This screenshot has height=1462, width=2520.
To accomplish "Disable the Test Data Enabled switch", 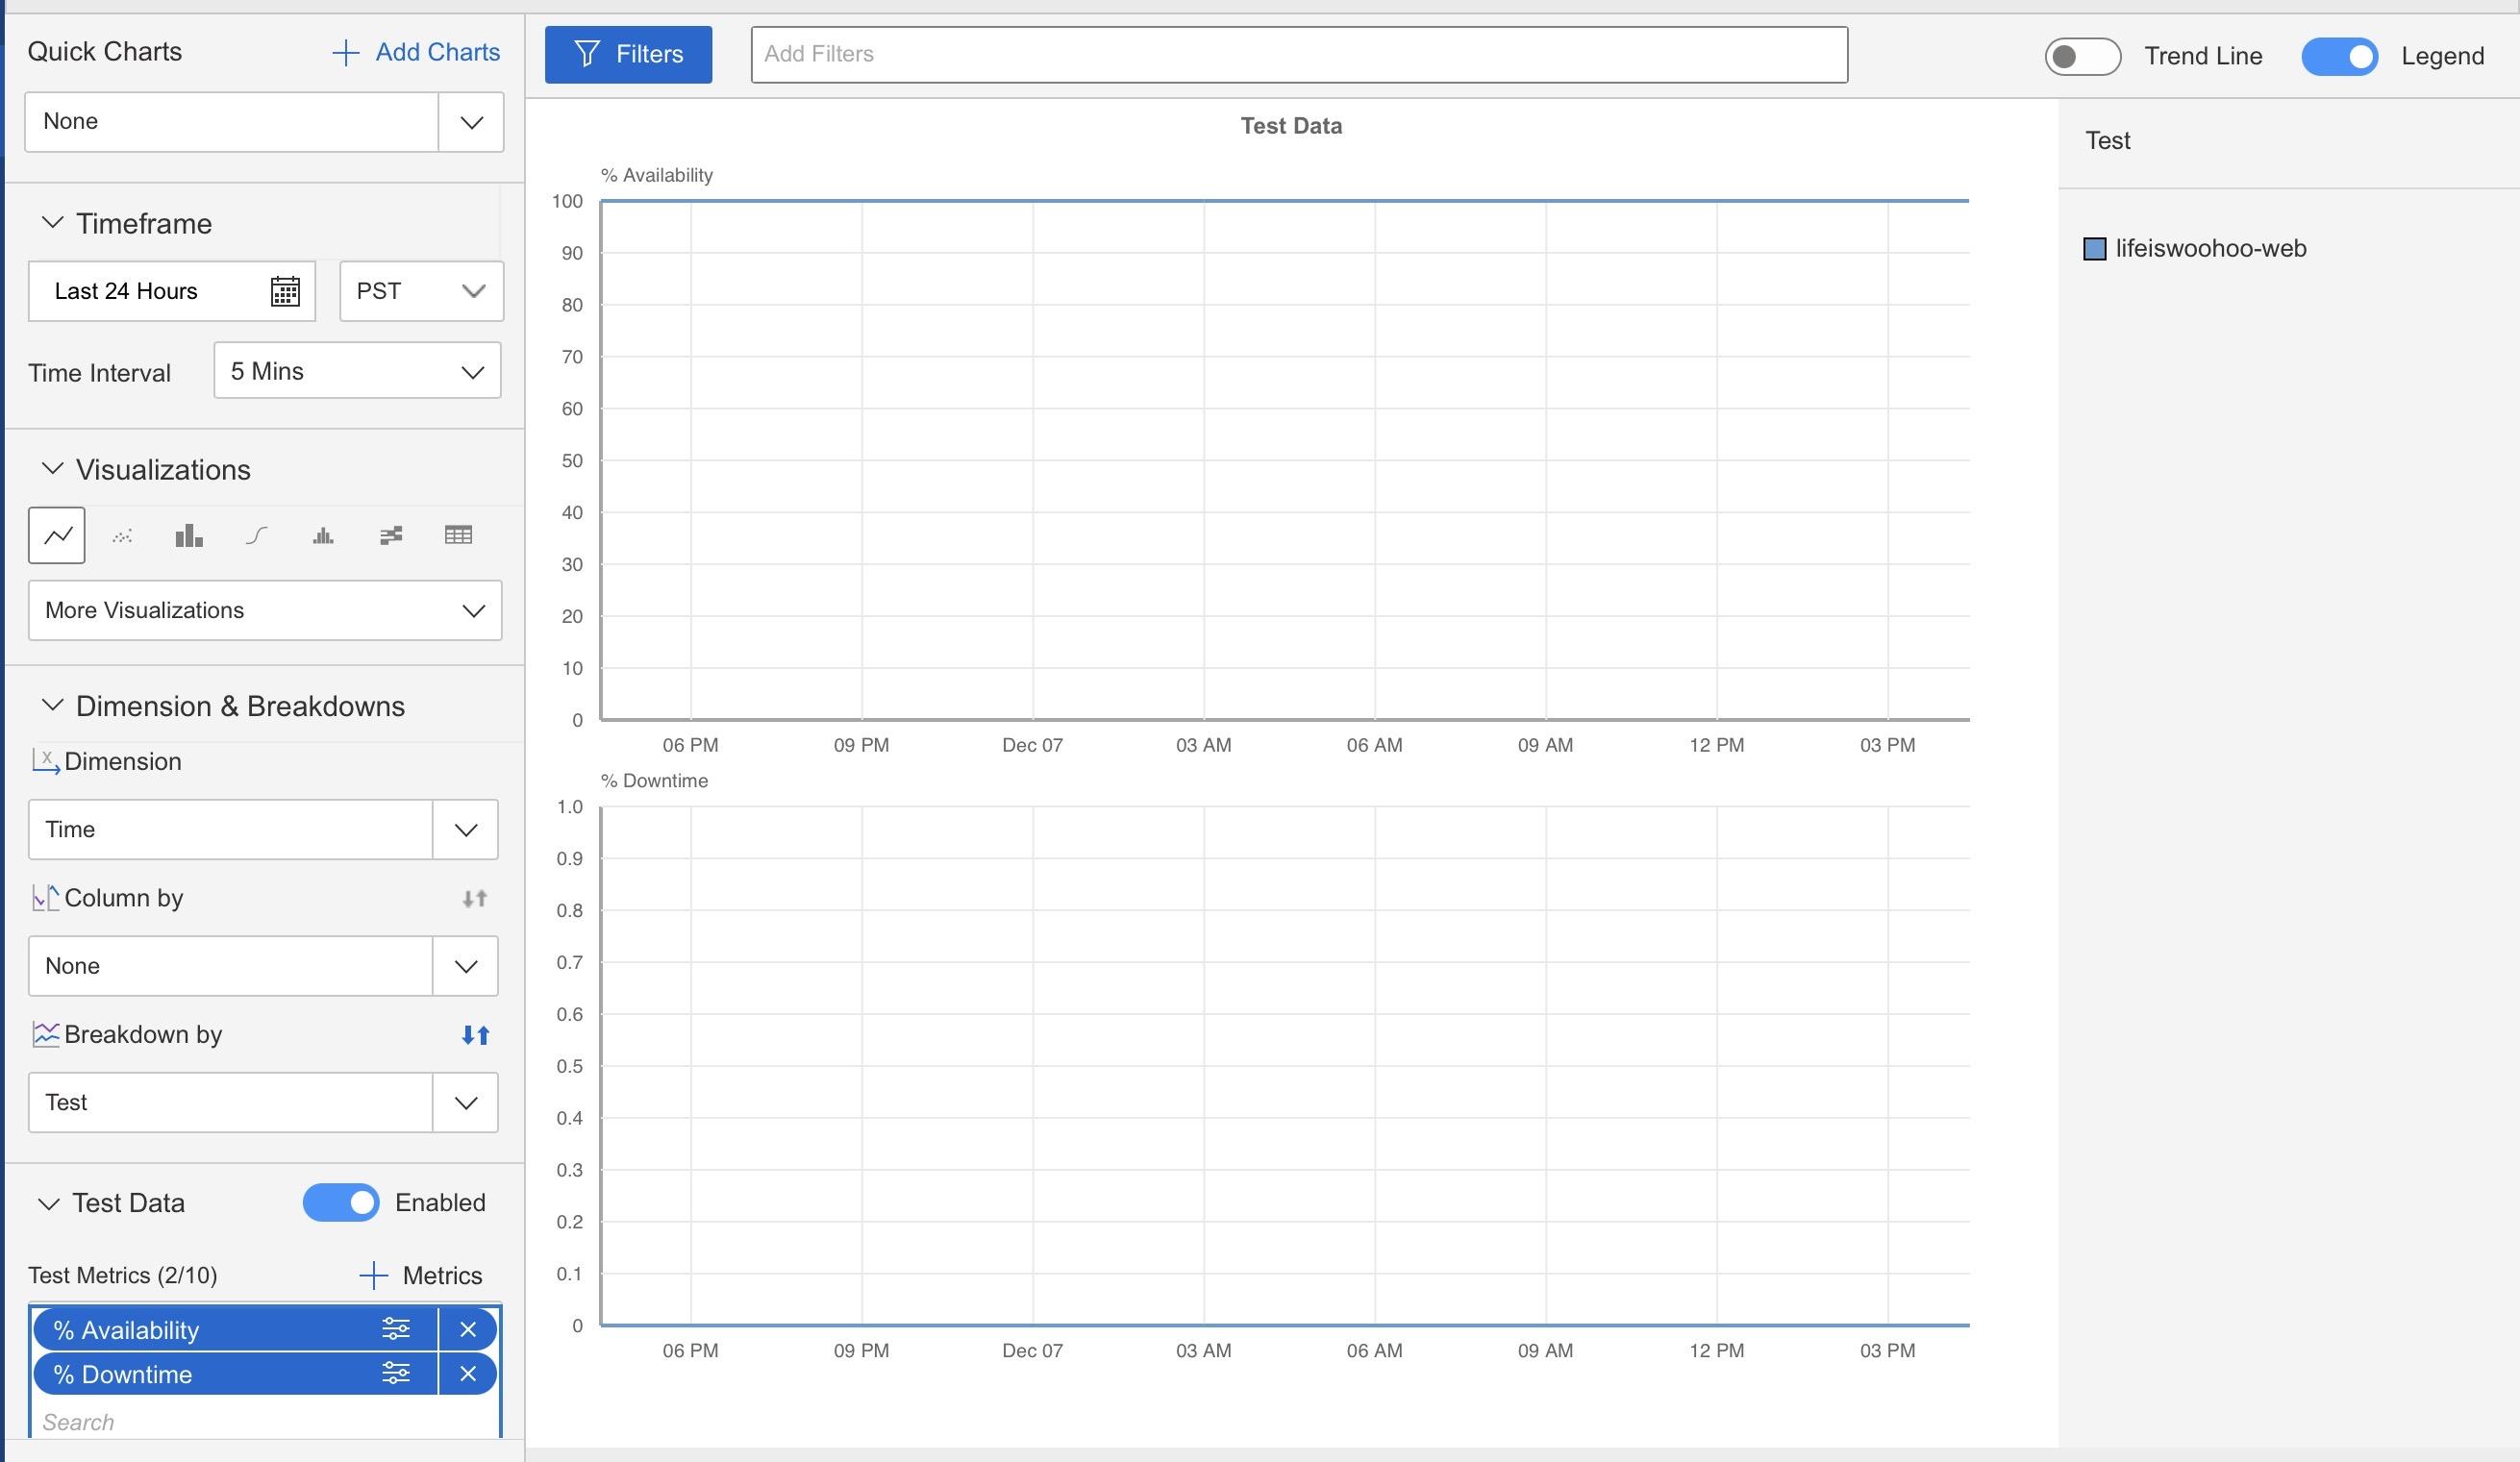I will [x=341, y=1202].
